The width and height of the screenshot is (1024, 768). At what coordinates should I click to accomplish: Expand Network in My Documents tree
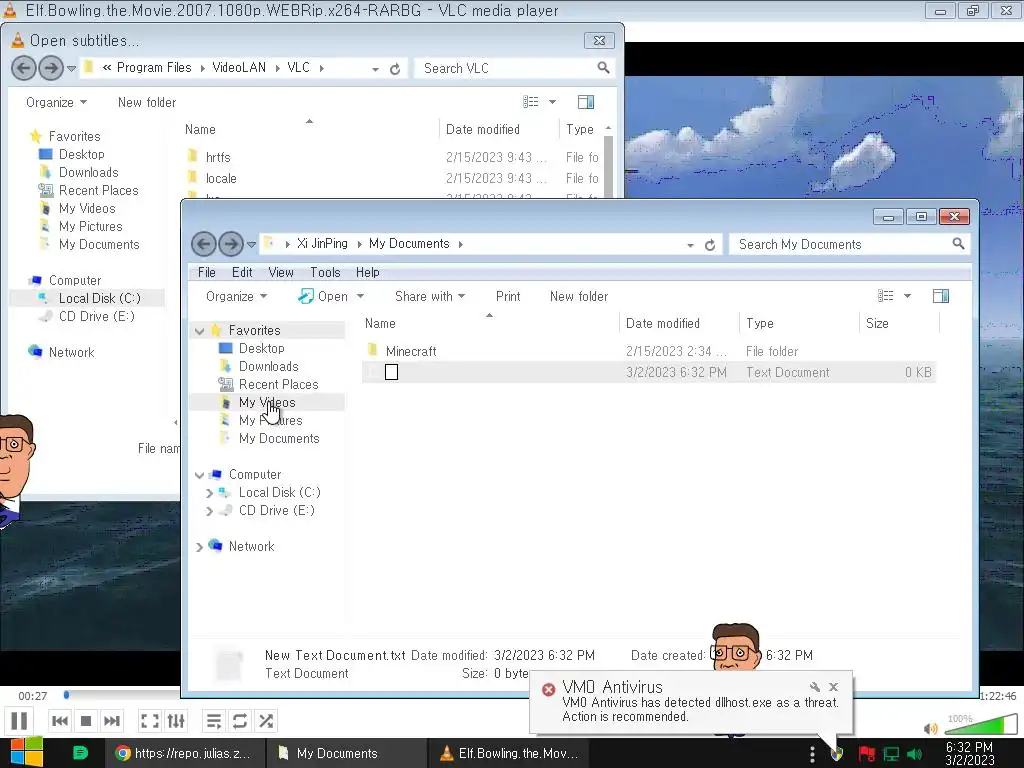click(x=199, y=547)
